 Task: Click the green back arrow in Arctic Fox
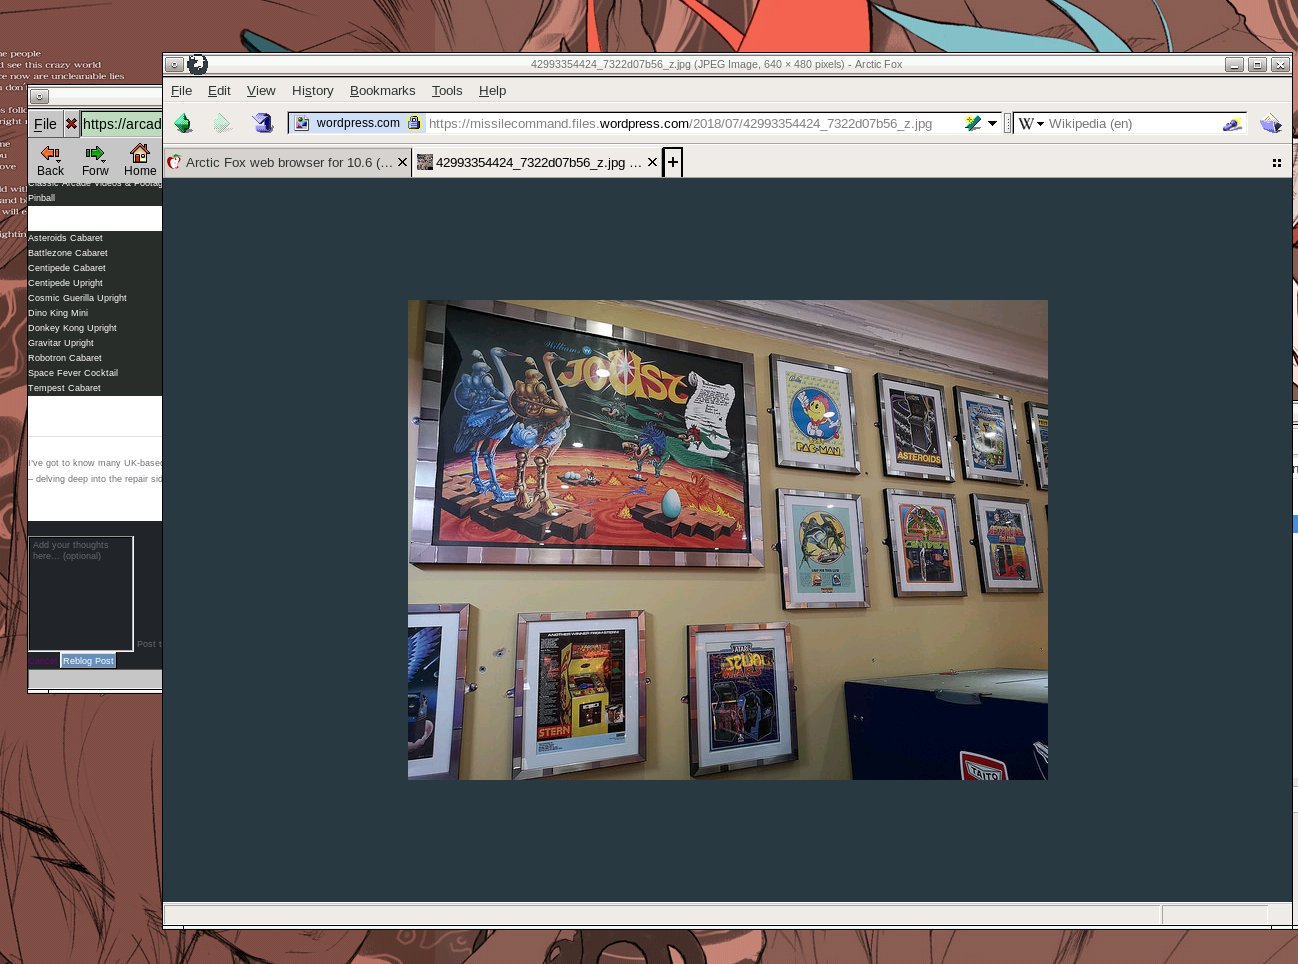[x=183, y=123]
